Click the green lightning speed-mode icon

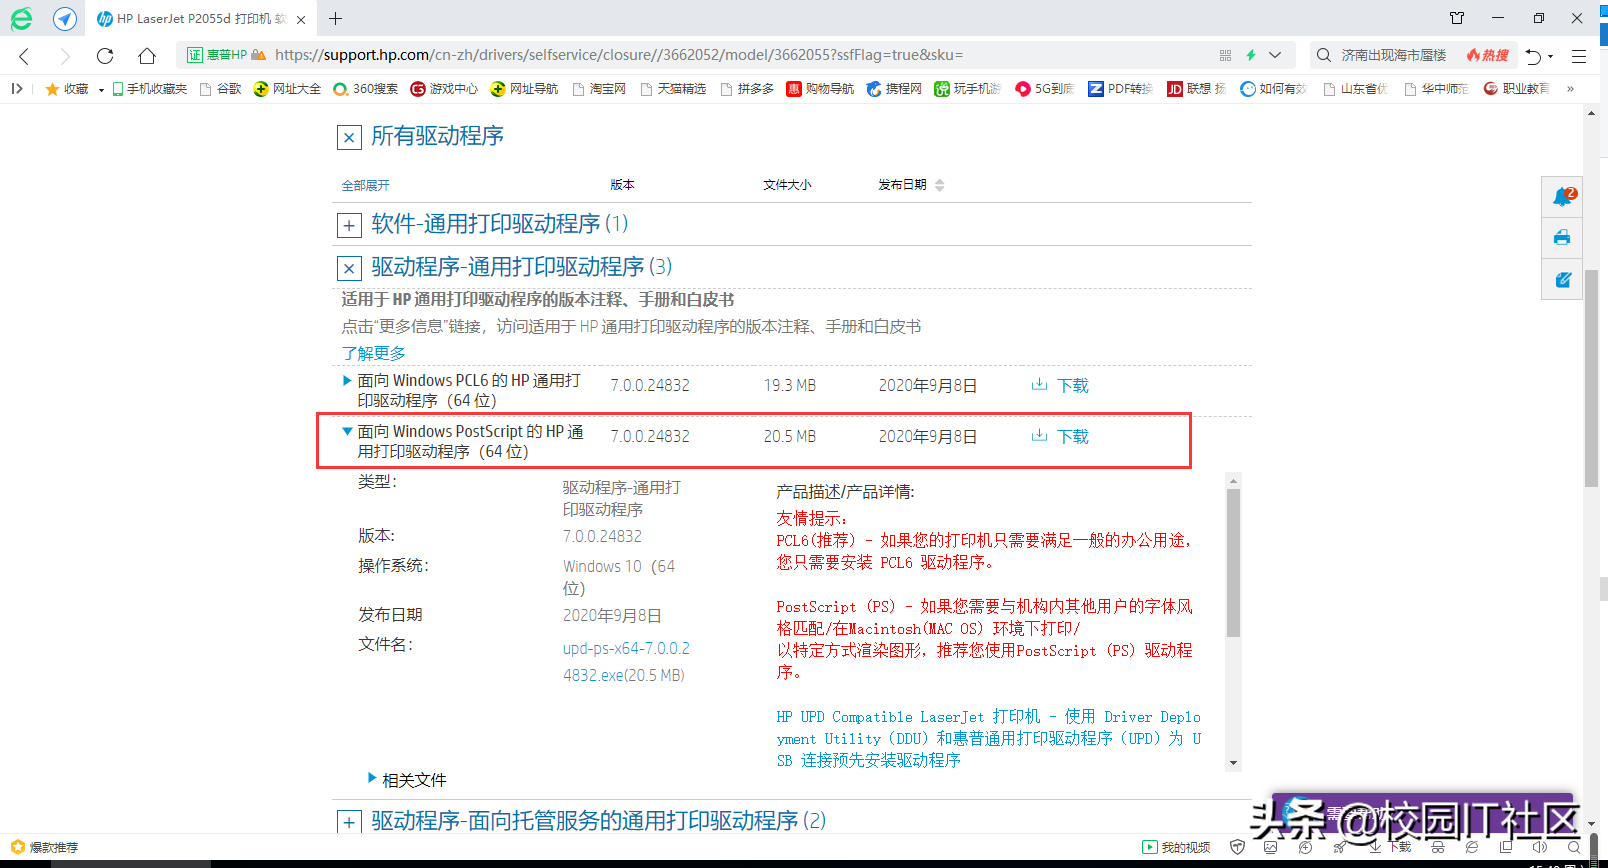click(x=1251, y=55)
